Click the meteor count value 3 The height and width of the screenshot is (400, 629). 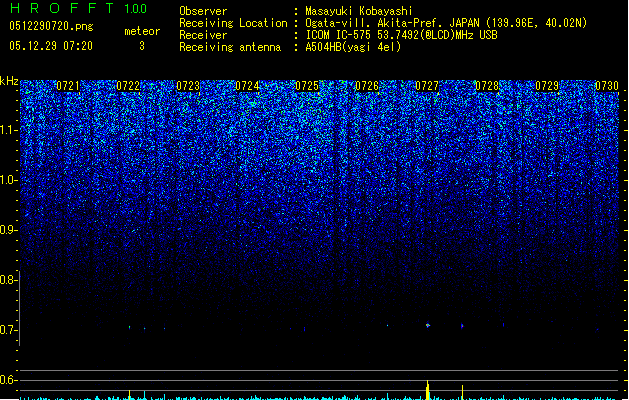[142, 46]
